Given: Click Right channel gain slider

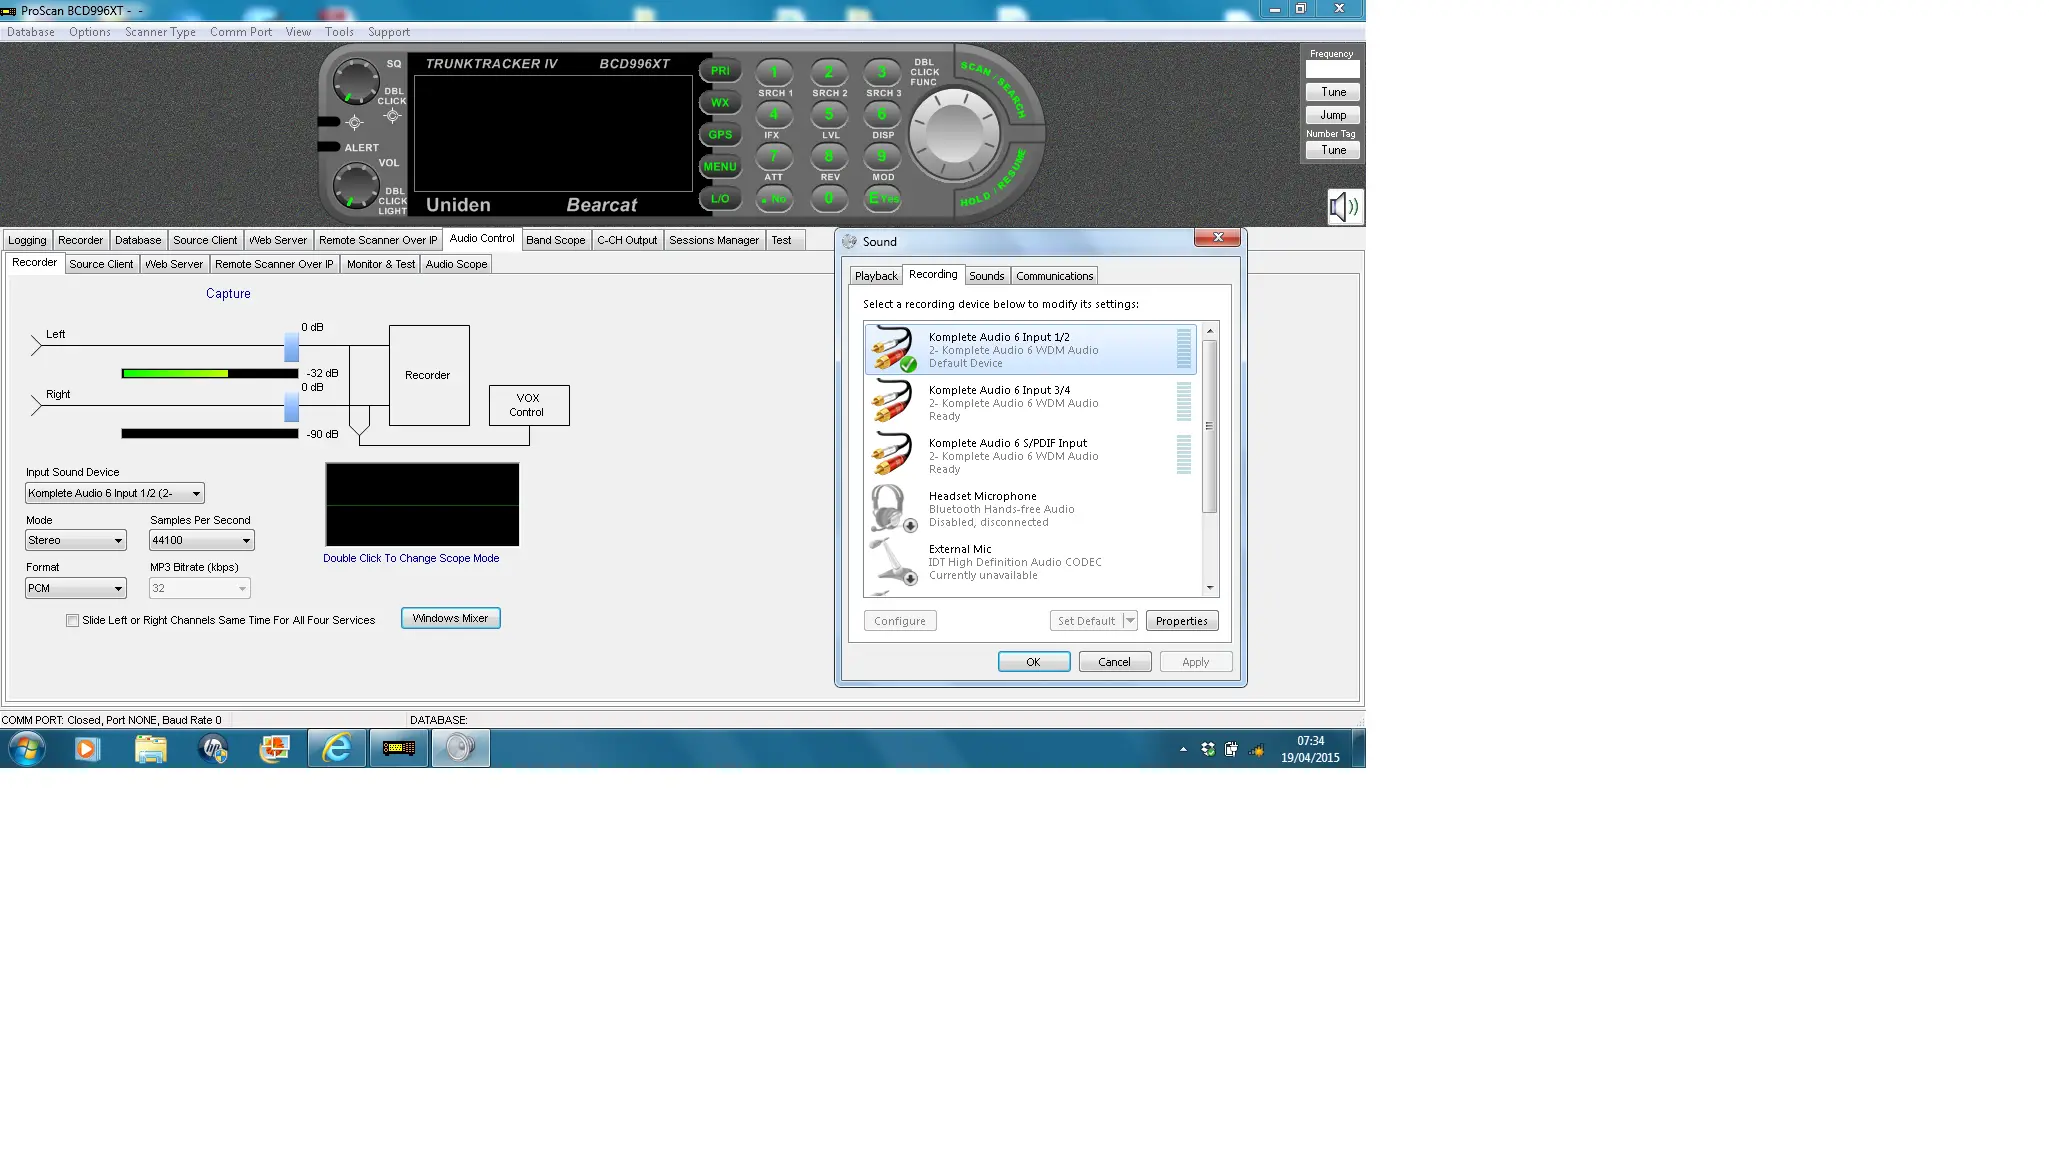Looking at the screenshot, I should (291, 406).
